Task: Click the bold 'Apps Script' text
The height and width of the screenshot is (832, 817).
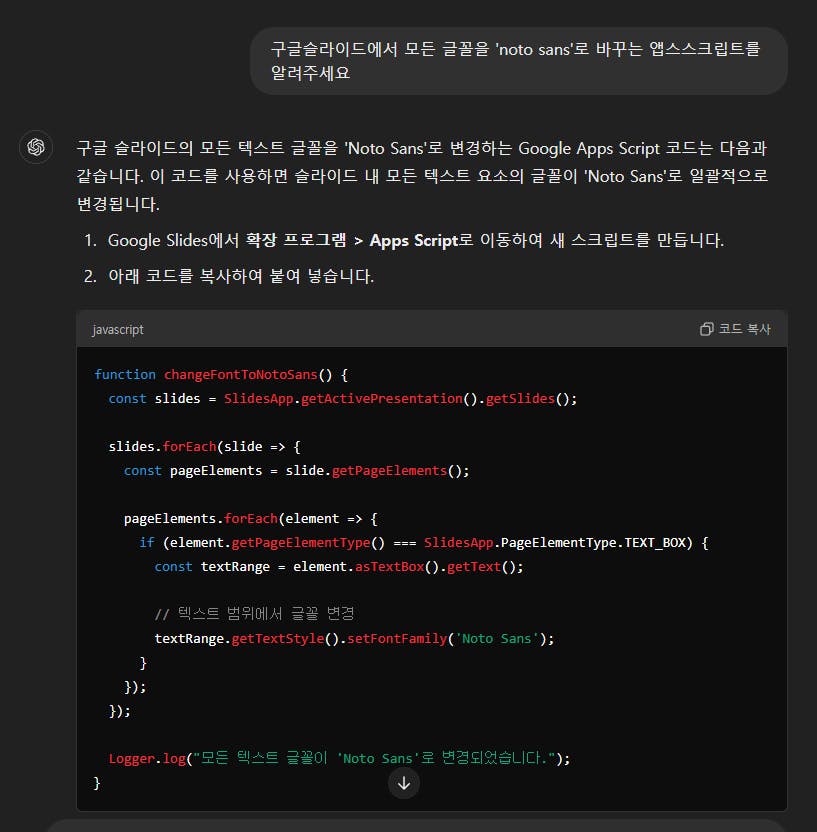Action: coord(414,240)
